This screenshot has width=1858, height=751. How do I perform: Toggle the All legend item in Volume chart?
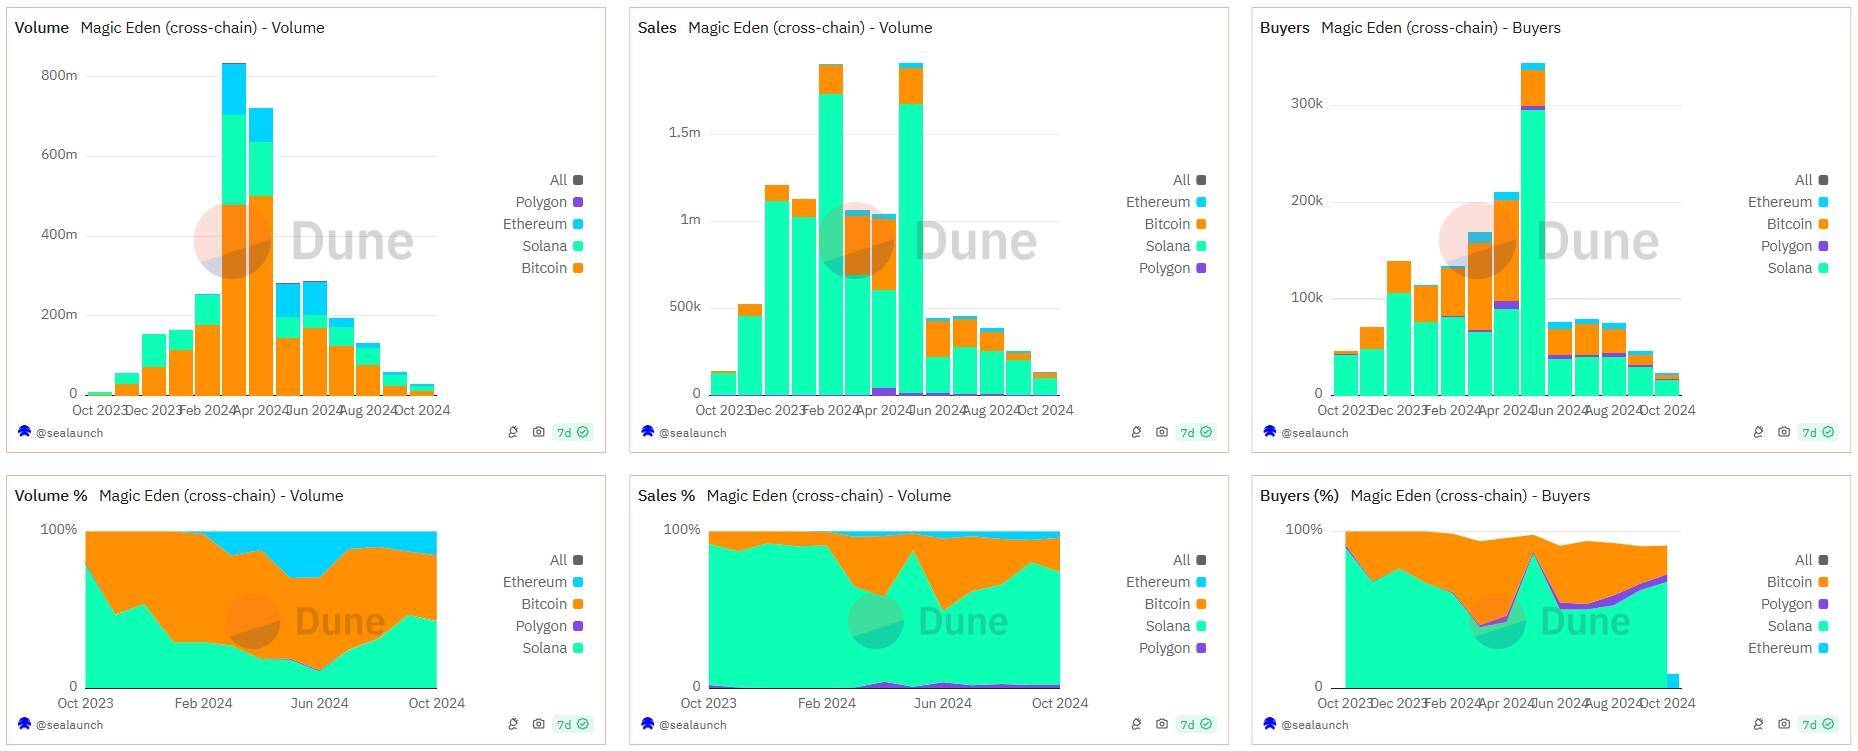point(566,180)
